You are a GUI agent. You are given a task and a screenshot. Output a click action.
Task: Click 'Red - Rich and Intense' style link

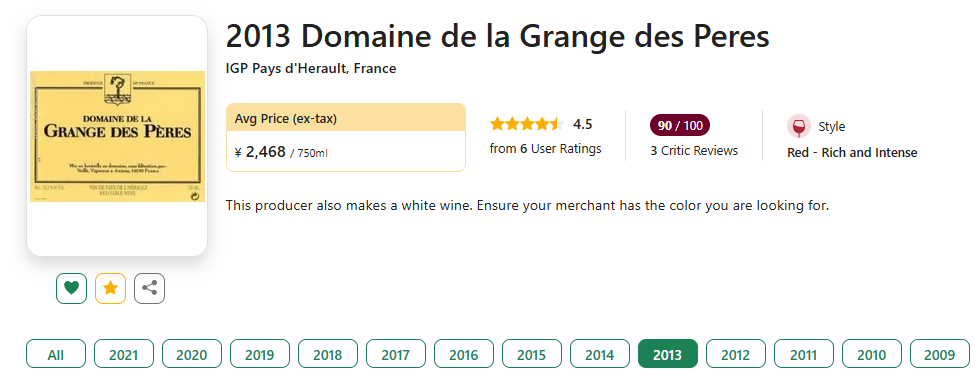pos(852,152)
